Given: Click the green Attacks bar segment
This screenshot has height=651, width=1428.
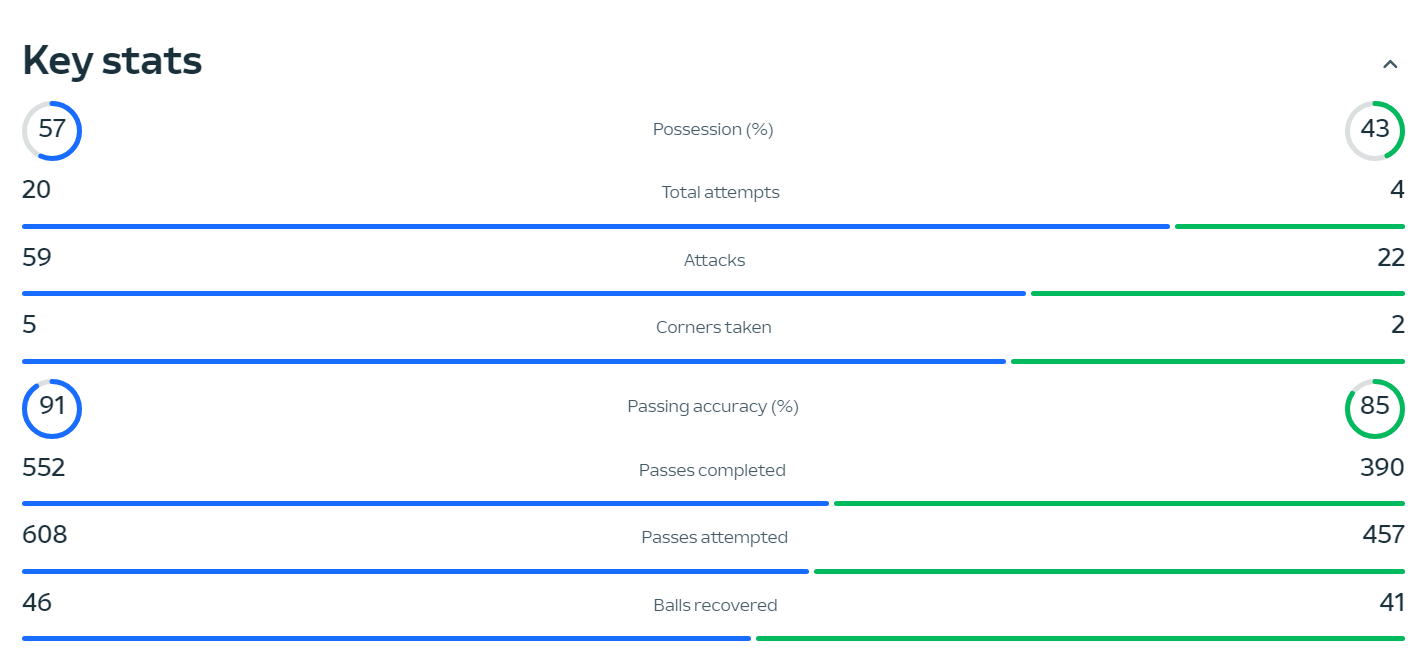Looking at the screenshot, I should pos(1217,294).
